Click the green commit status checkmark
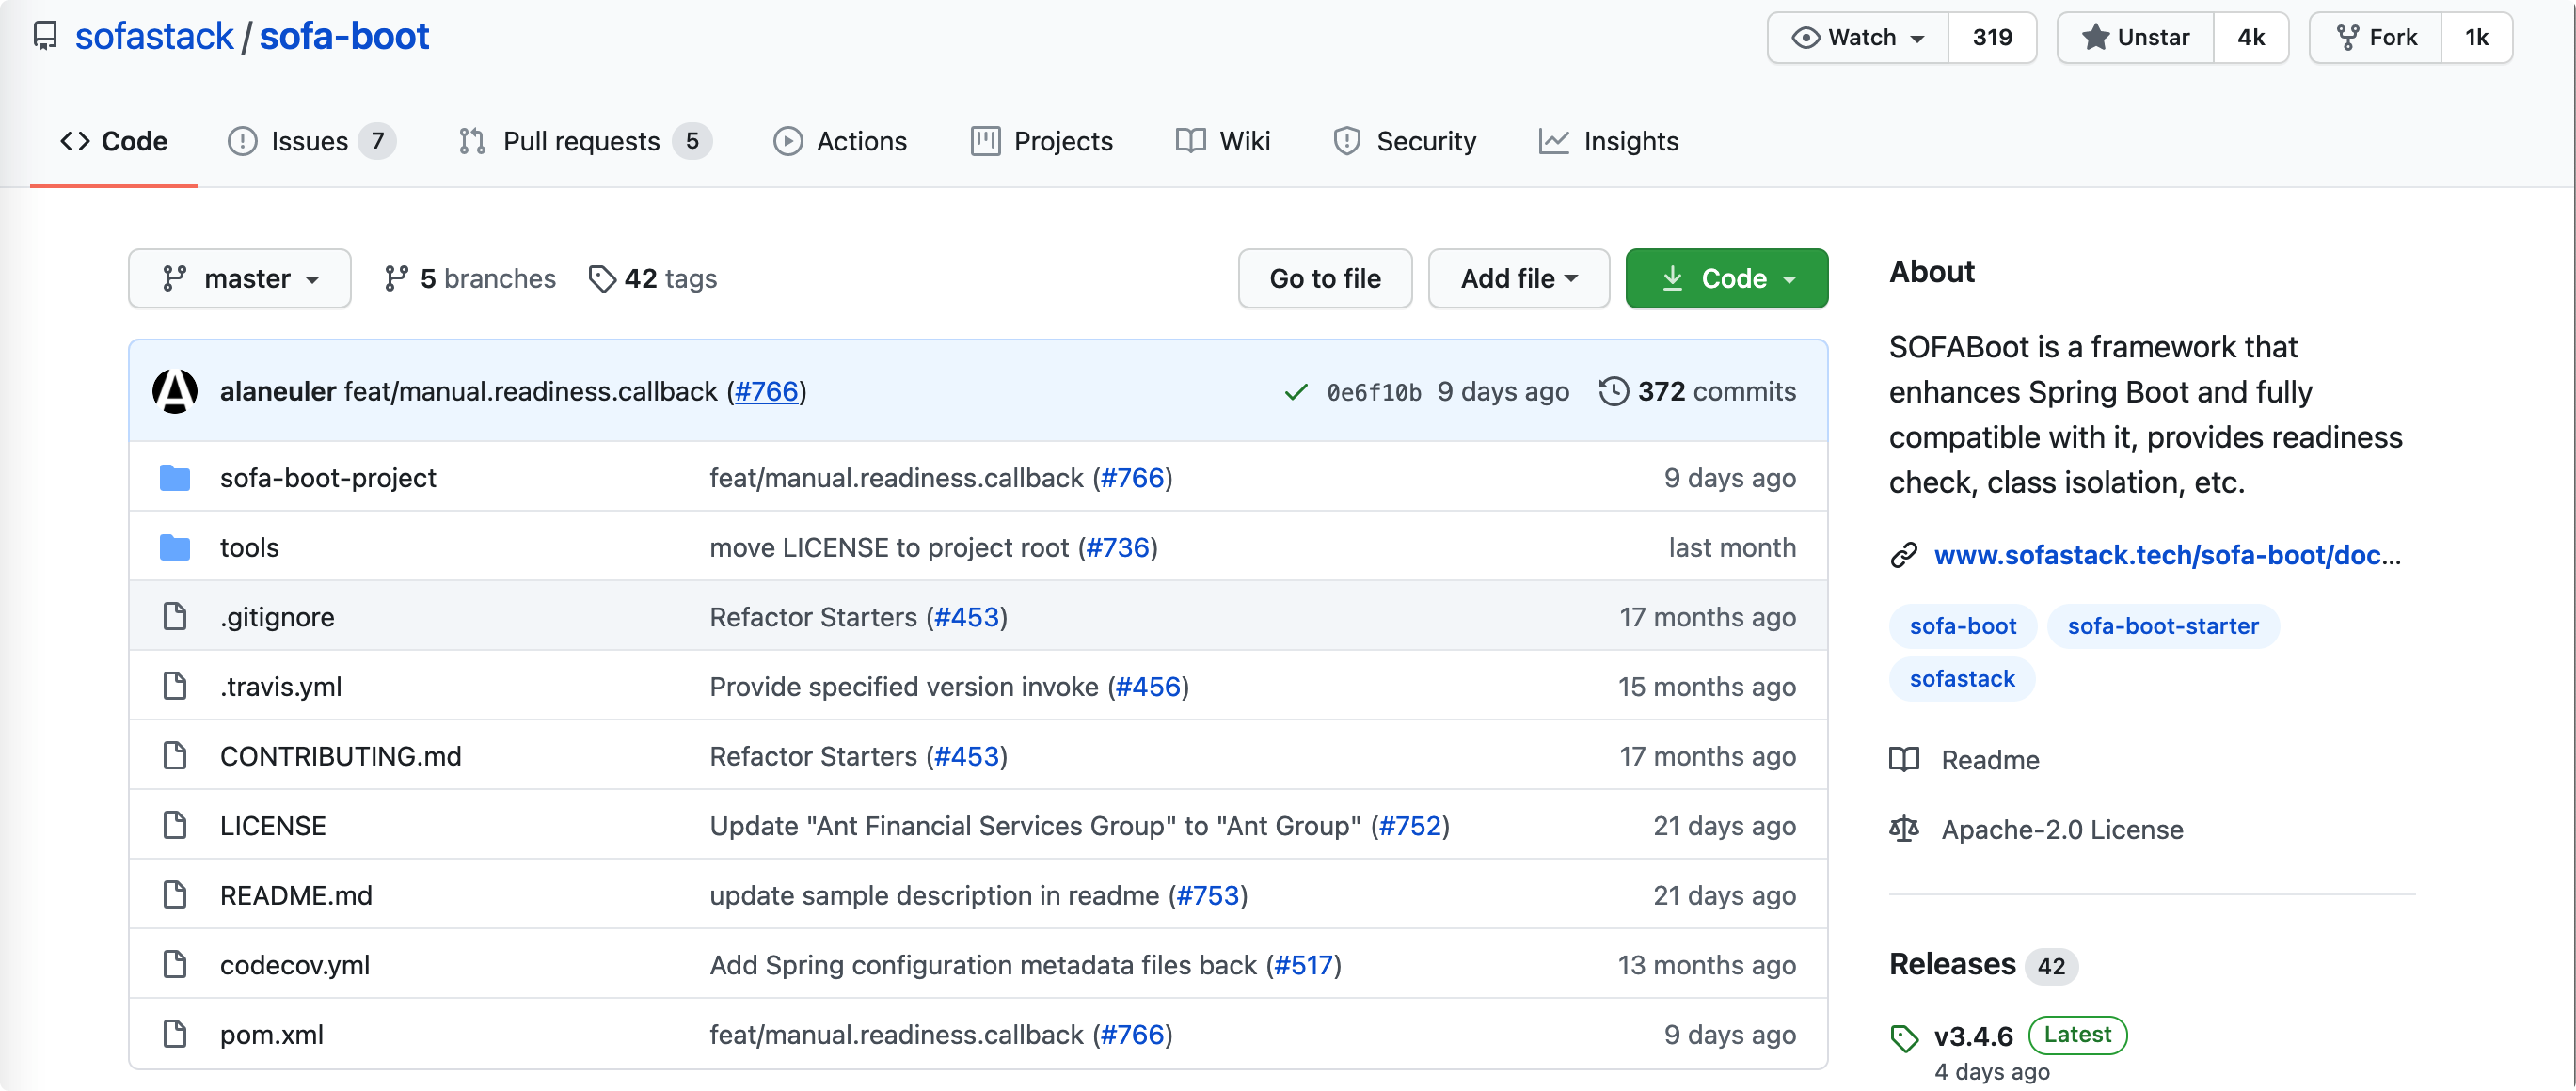This screenshot has width=2576, height=1091. click(x=1295, y=392)
